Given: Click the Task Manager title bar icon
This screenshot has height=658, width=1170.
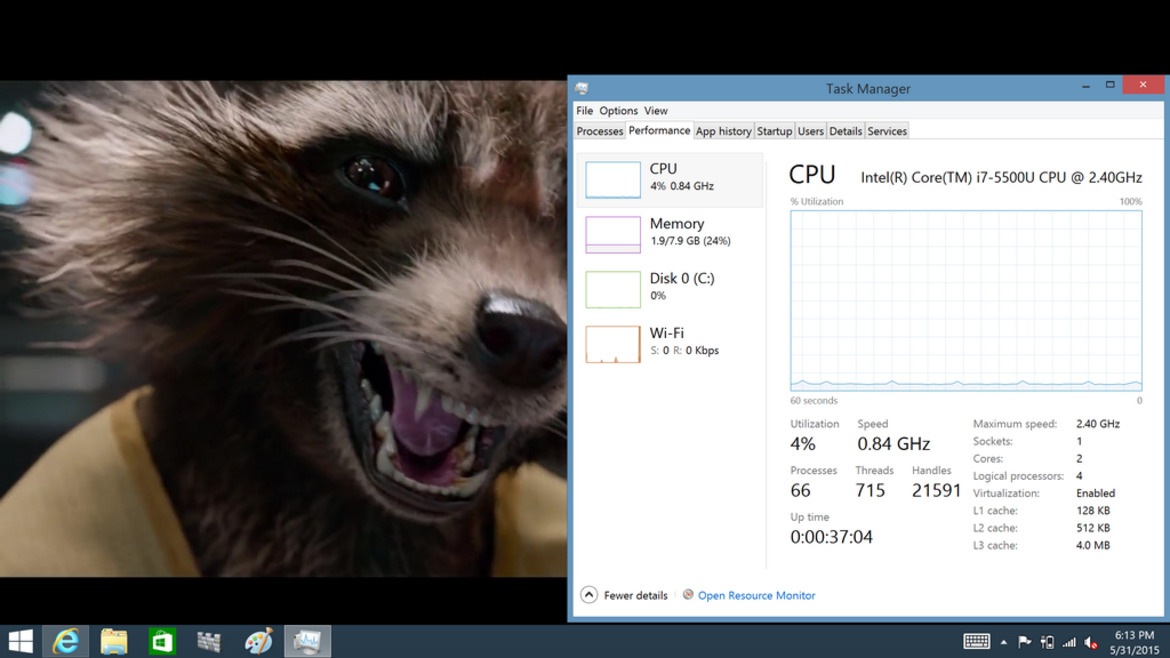Looking at the screenshot, I should 582,88.
